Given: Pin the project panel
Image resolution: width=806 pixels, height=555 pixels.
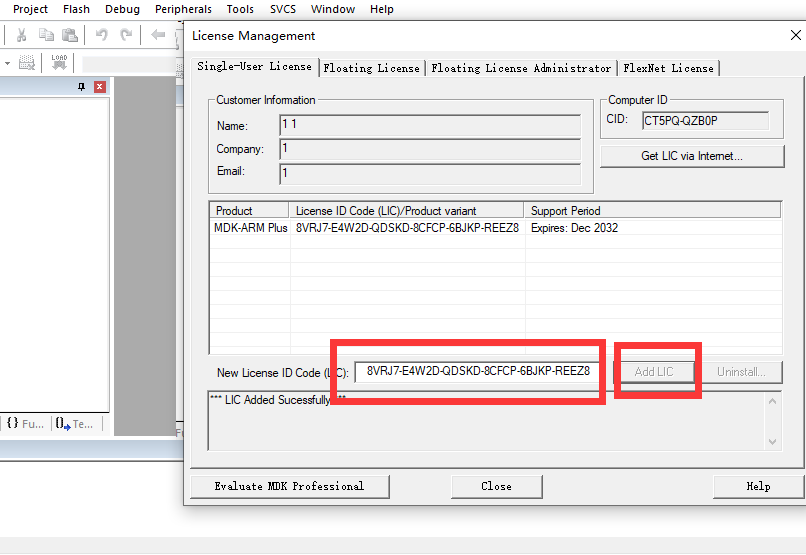Looking at the screenshot, I should [x=81, y=87].
